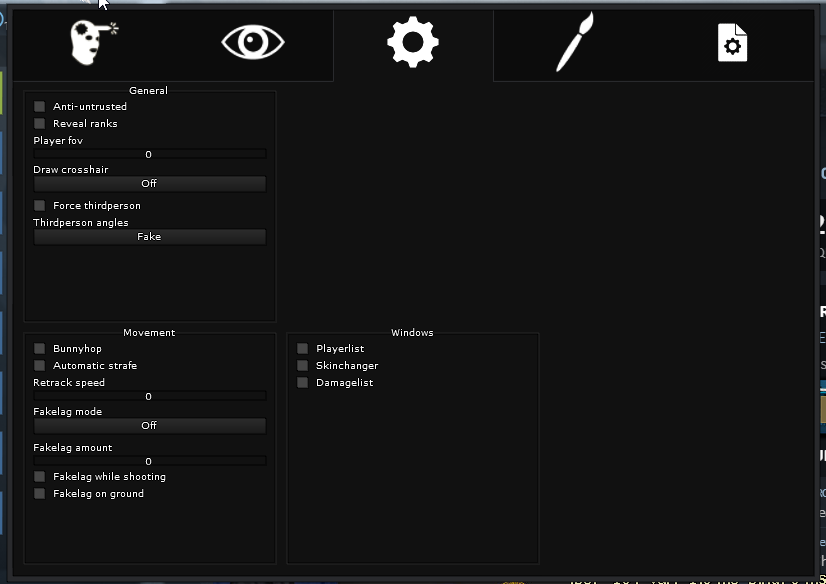The height and width of the screenshot is (584, 826).
Task: Click the Fakelag mode label
Action: (67, 412)
